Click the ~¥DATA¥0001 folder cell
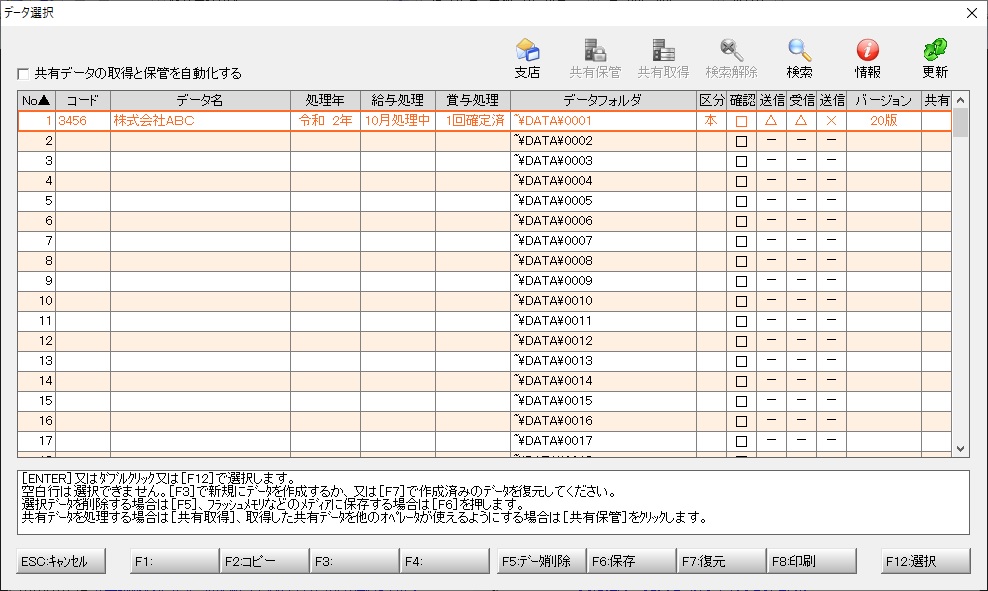The height and width of the screenshot is (591, 988). click(x=603, y=121)
